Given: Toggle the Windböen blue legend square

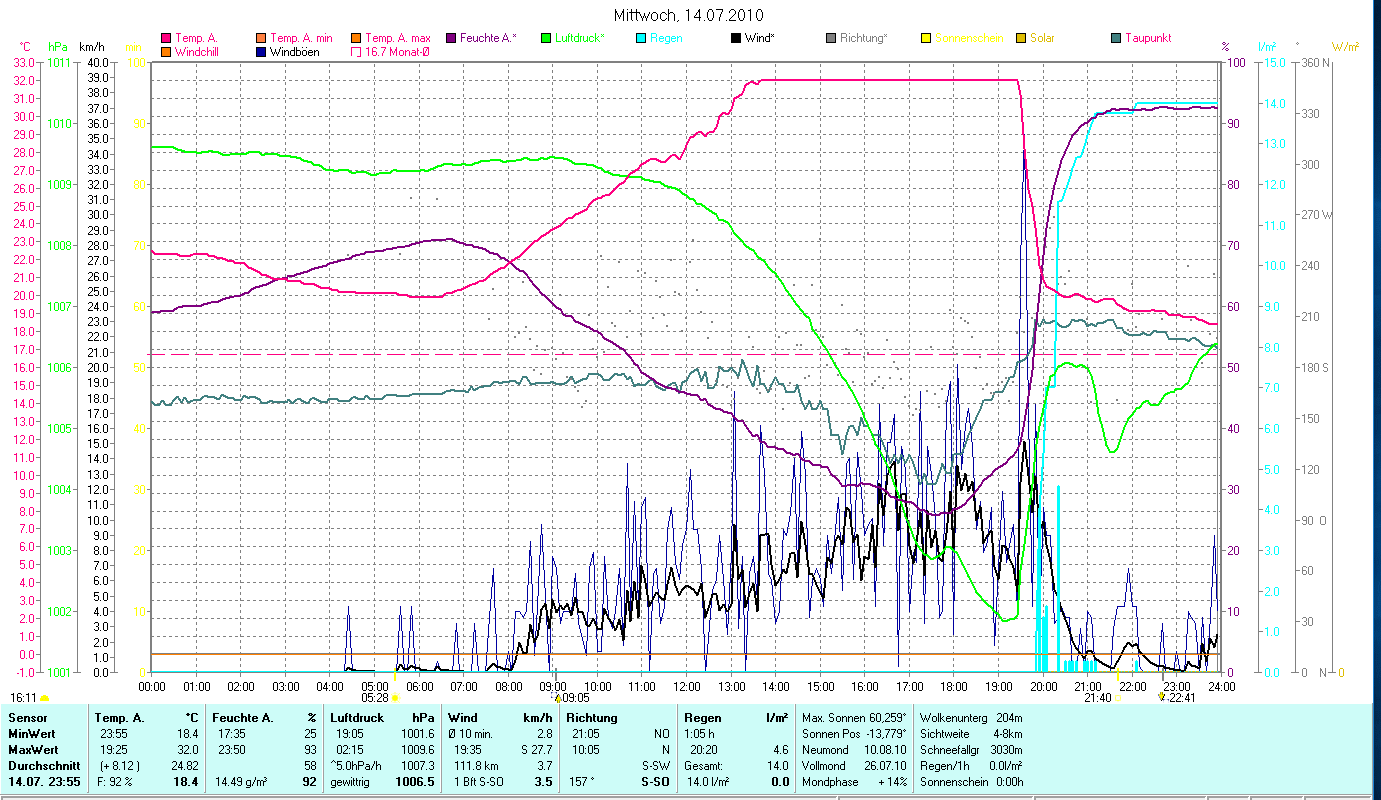Looking at the screenshot, I should 262,51.
